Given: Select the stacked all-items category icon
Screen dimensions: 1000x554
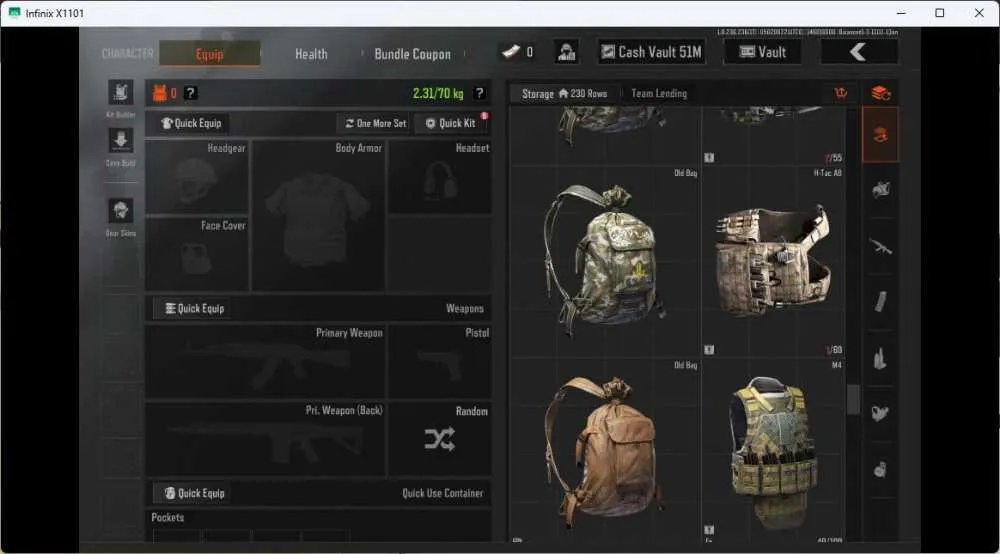Looking at the screenshot, I should 881,93.
